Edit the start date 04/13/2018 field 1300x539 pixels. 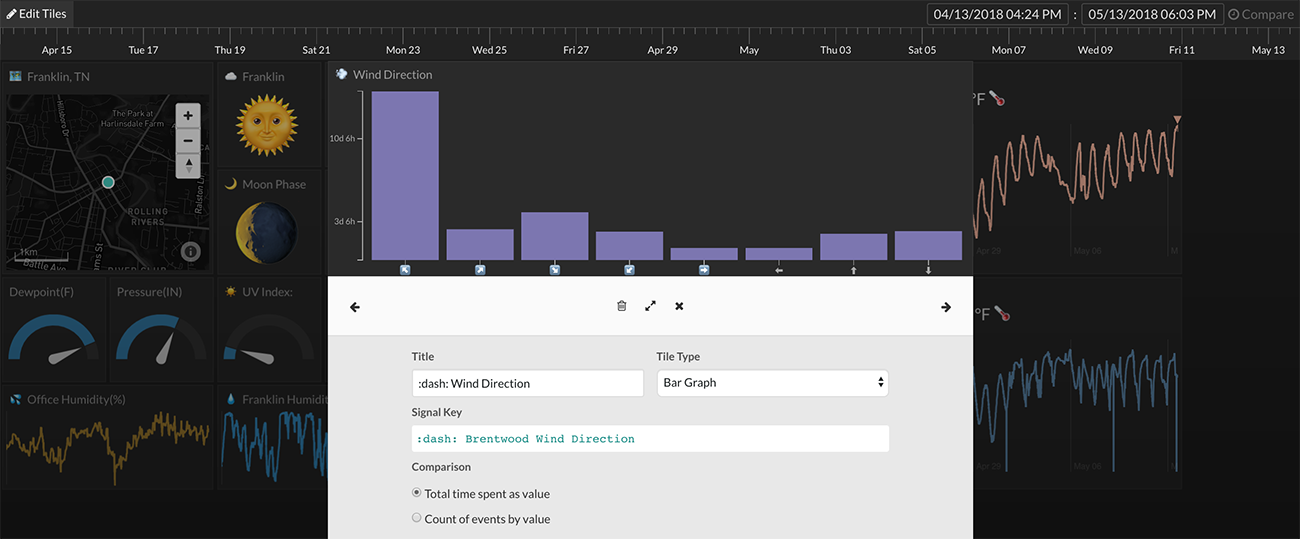click(x=998, y=14)
